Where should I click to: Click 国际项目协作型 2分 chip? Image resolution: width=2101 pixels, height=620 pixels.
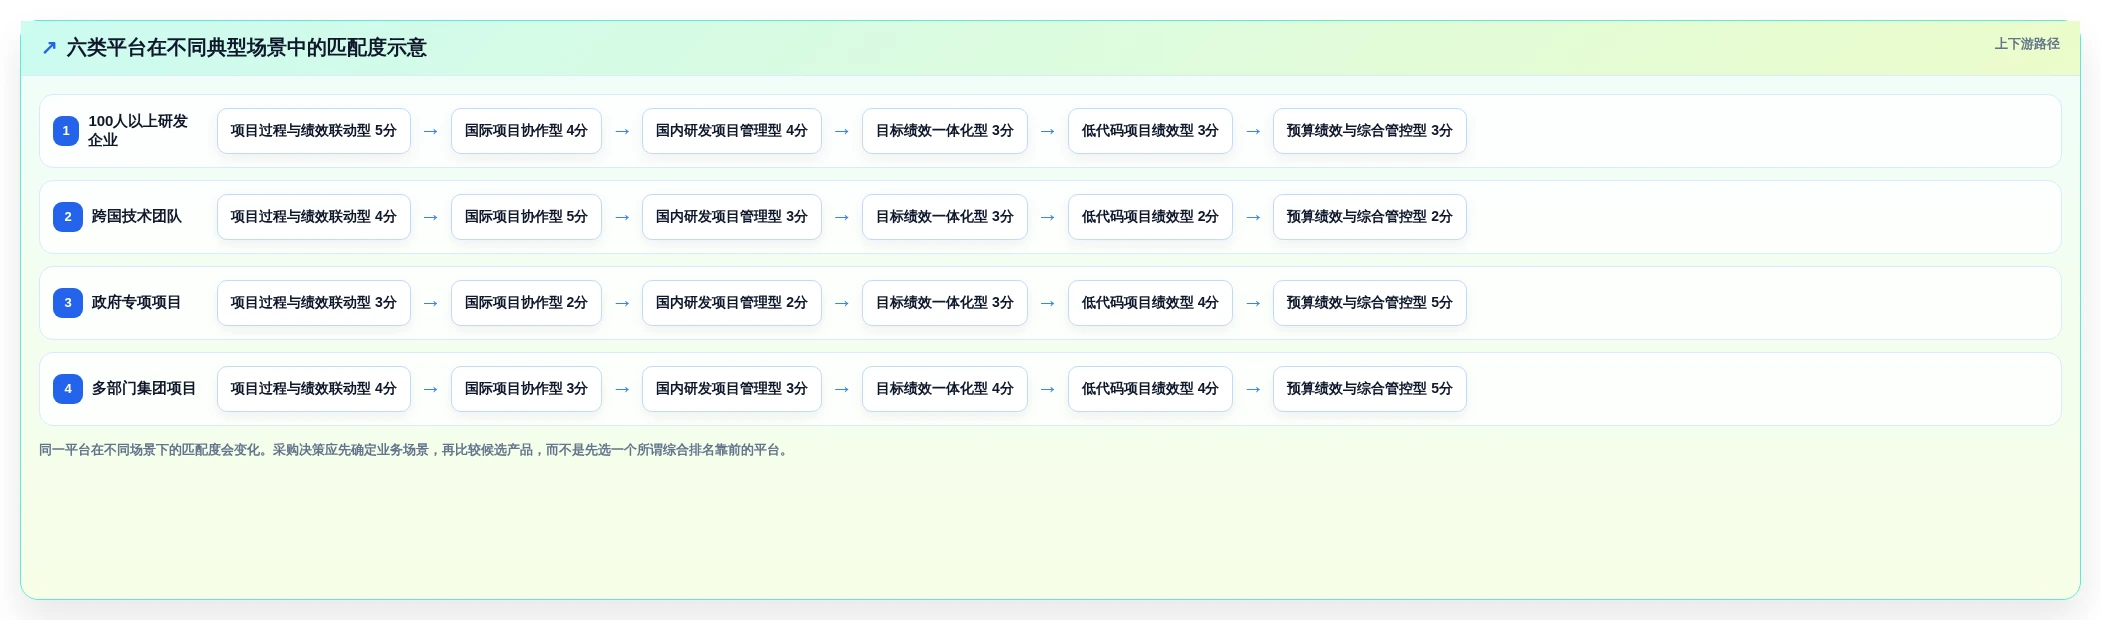click(526, 303)
